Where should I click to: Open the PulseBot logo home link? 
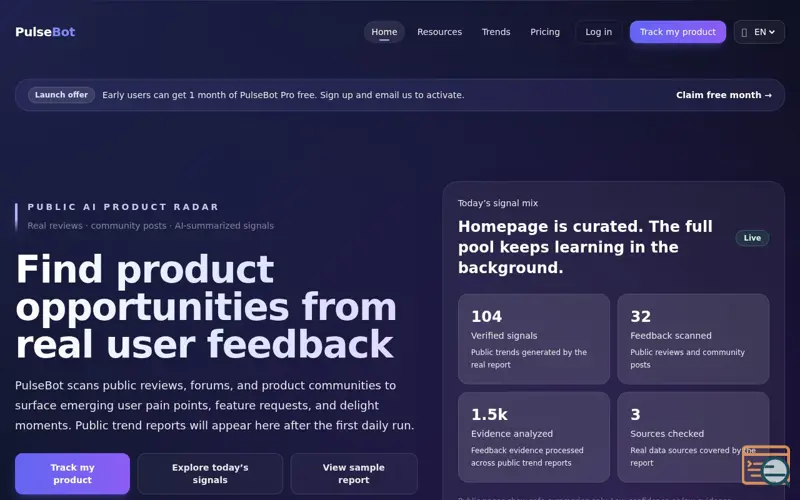[x=45, y=32]
